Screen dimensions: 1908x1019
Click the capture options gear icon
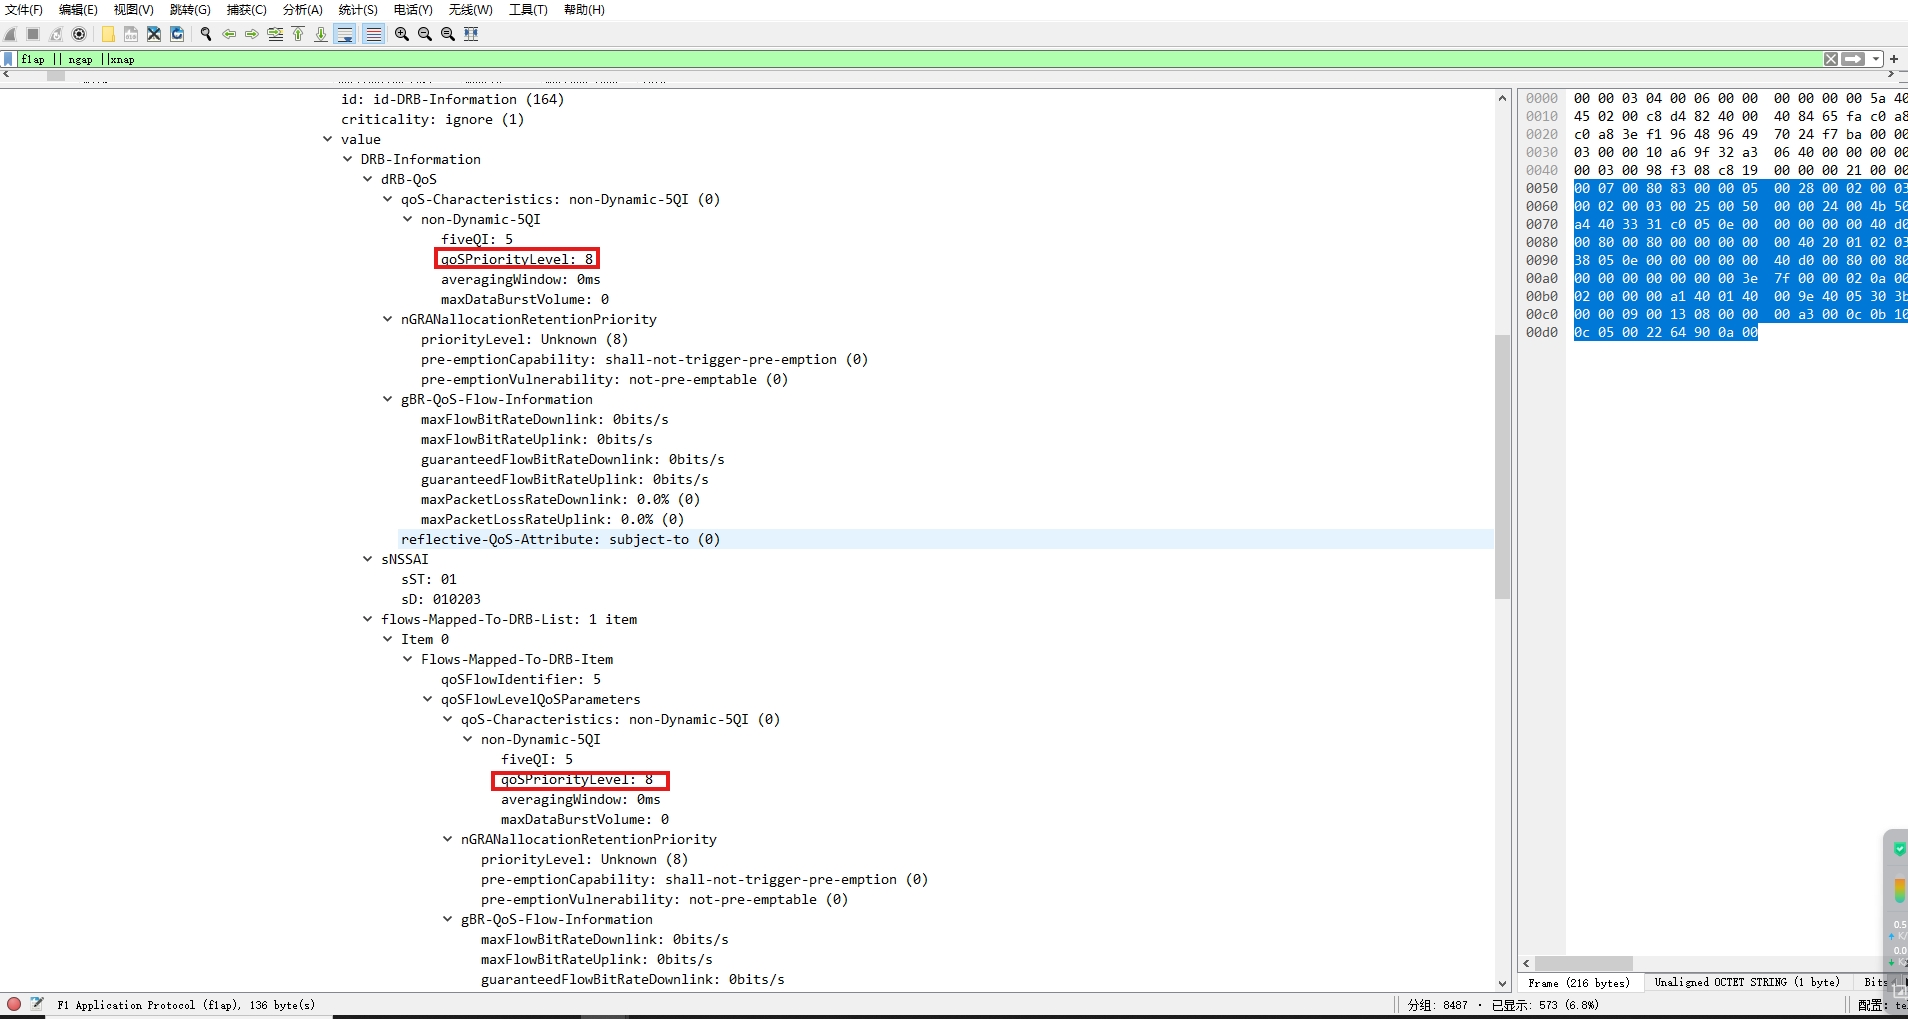(x=79, y=34)
